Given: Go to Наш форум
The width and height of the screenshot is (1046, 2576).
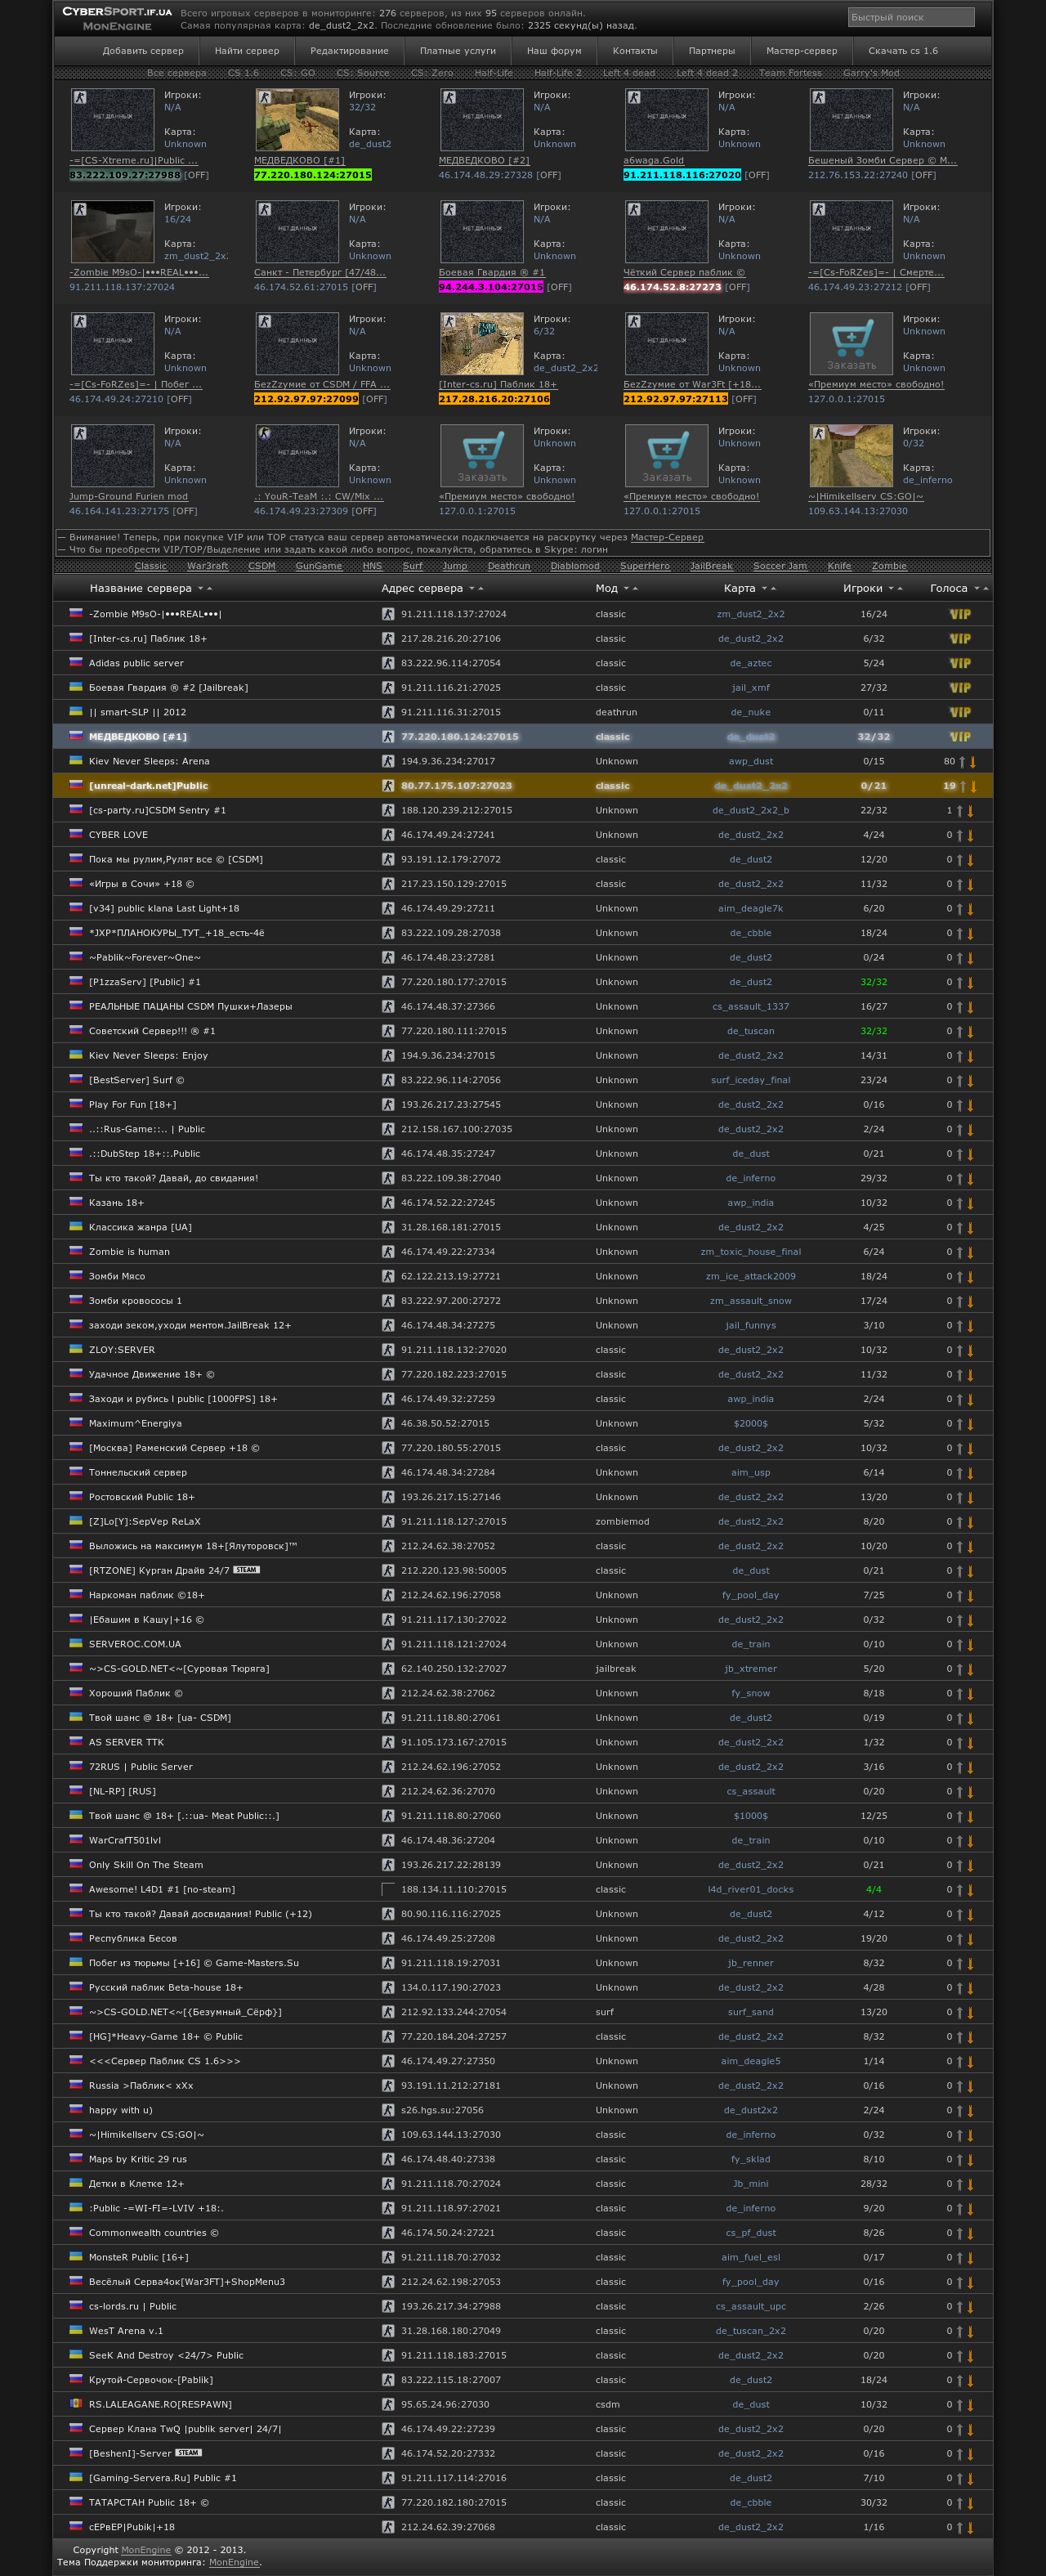Looking at the screenshot, I should click(x=554, y=51).
